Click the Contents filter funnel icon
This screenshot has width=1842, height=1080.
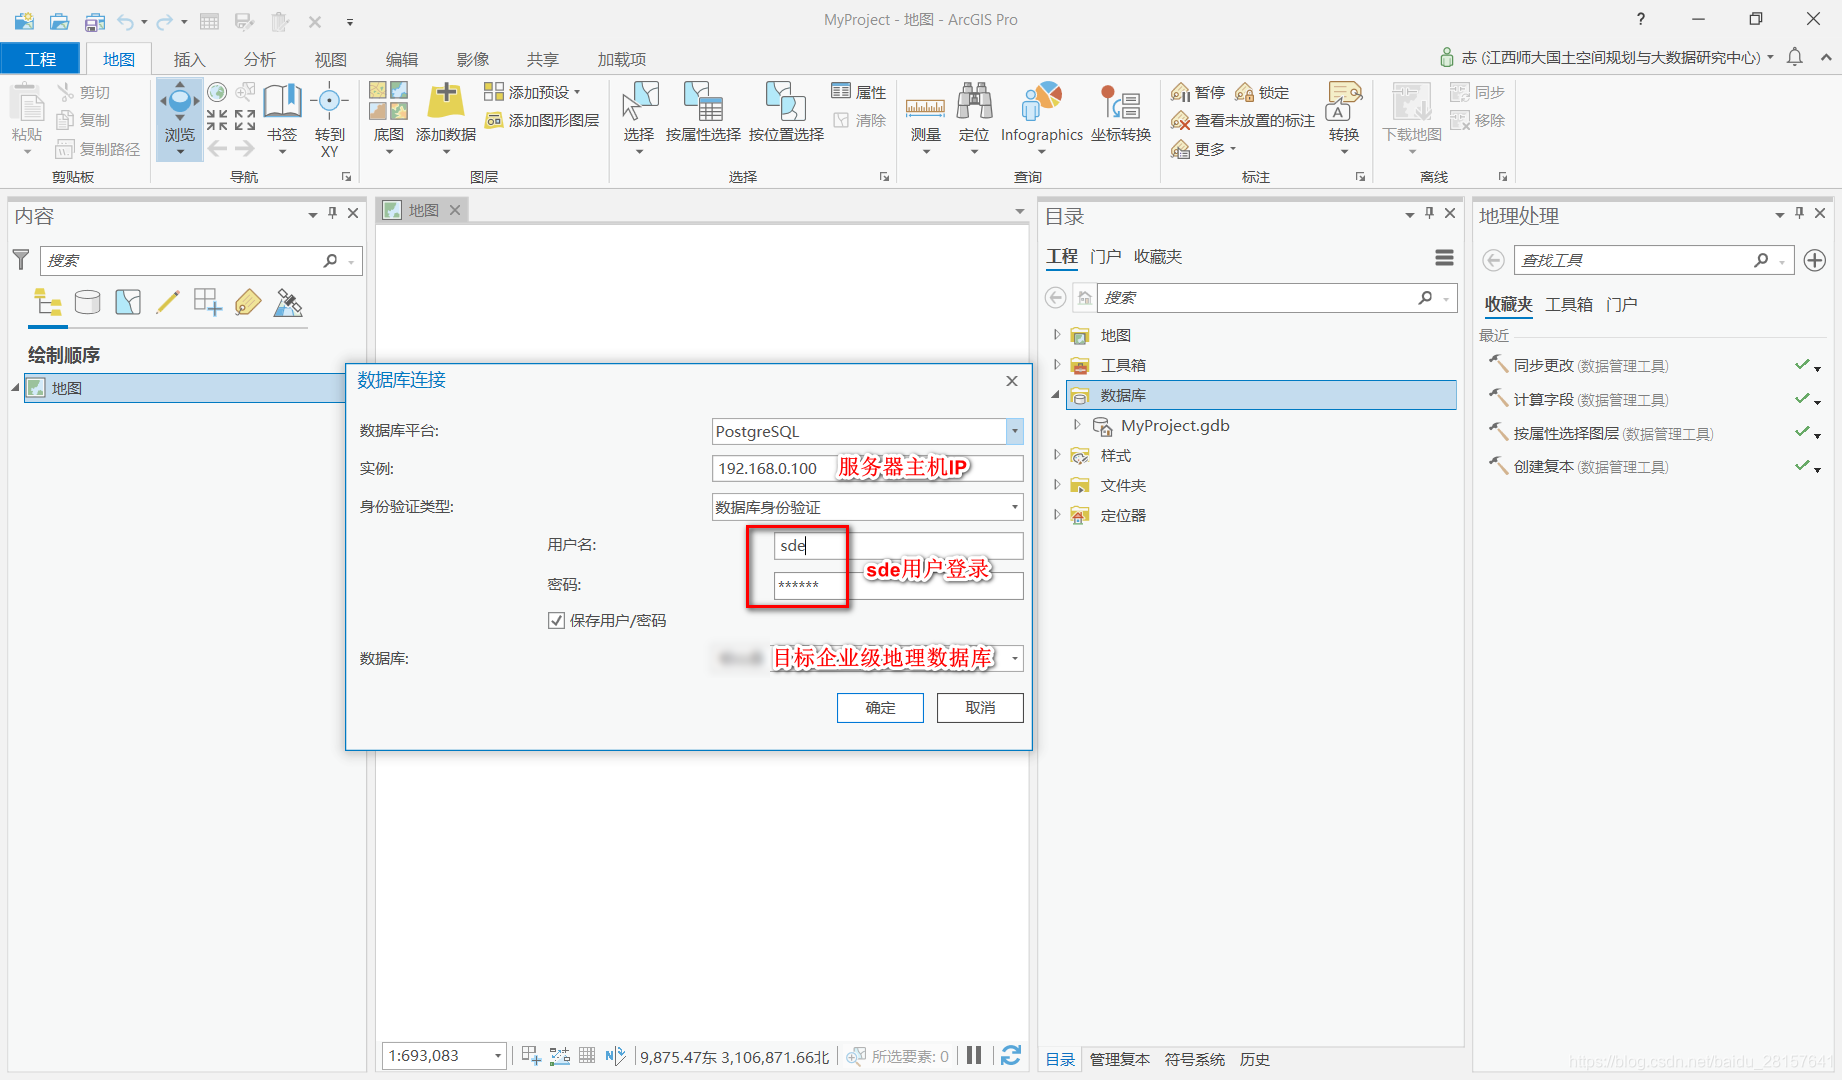[x=20, y=260]
